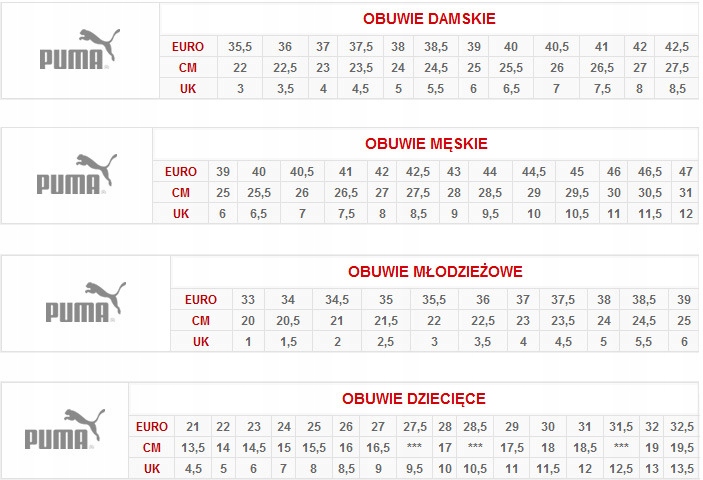Select the 'OBUWIE DZIECIĘCE' heading
703x480 pixels.
click(413, 399)
